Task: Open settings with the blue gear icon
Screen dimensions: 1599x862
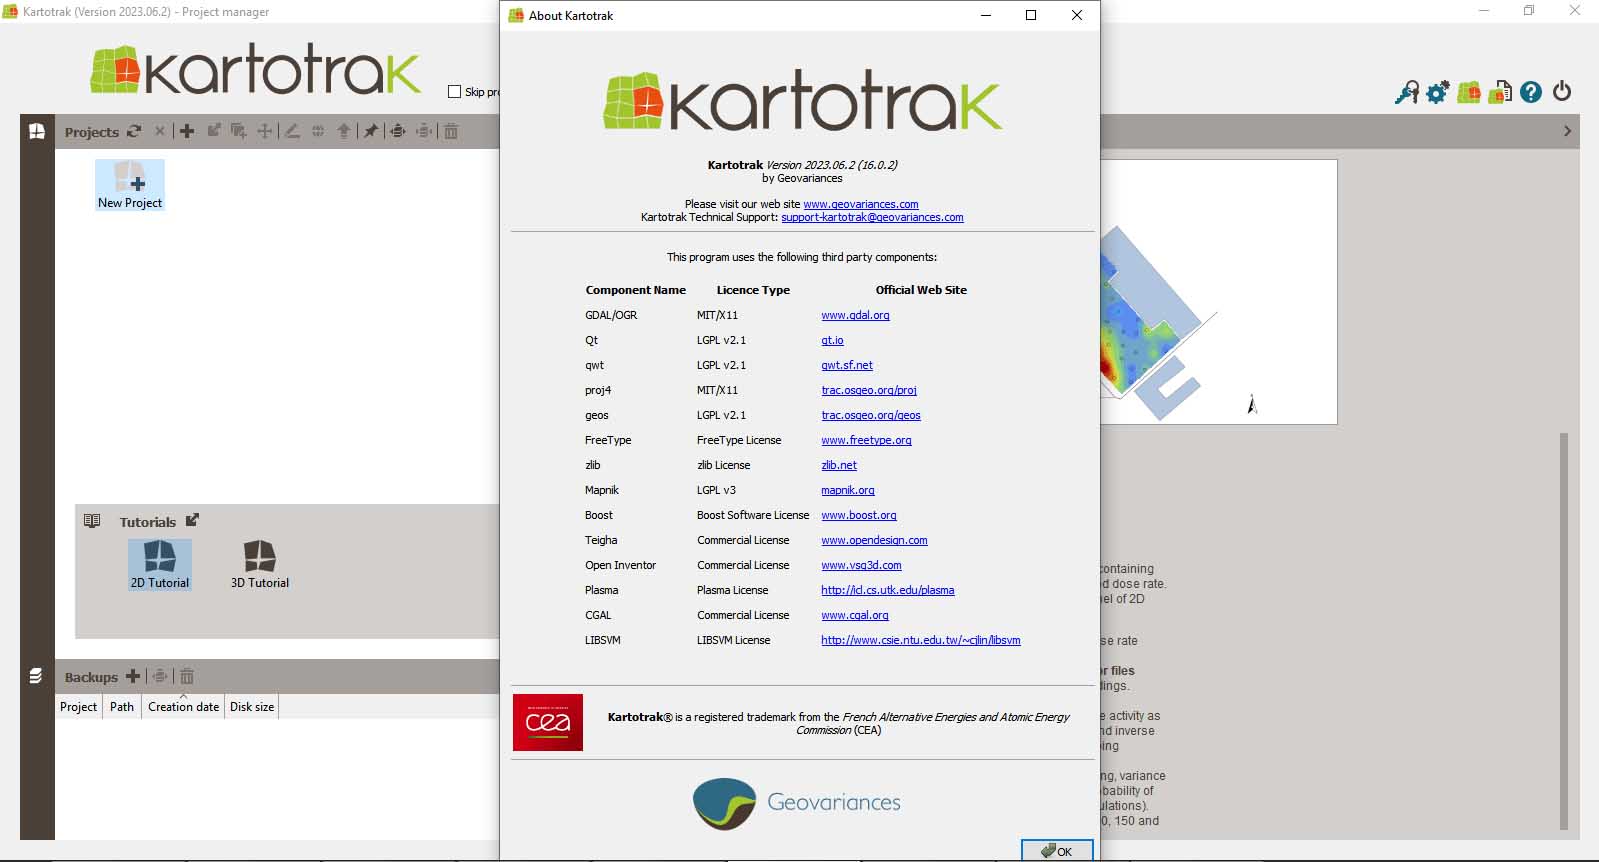Action: (1437, 93)
